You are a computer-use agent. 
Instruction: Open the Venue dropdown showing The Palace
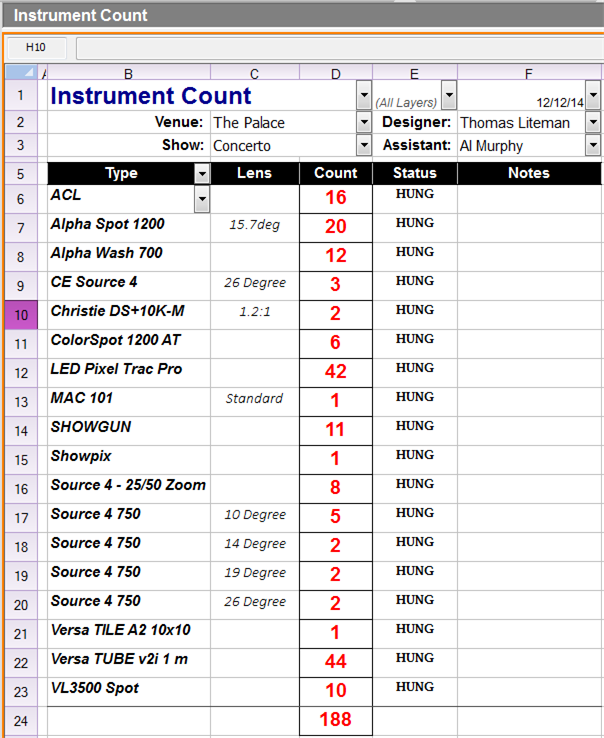(364, 123)
